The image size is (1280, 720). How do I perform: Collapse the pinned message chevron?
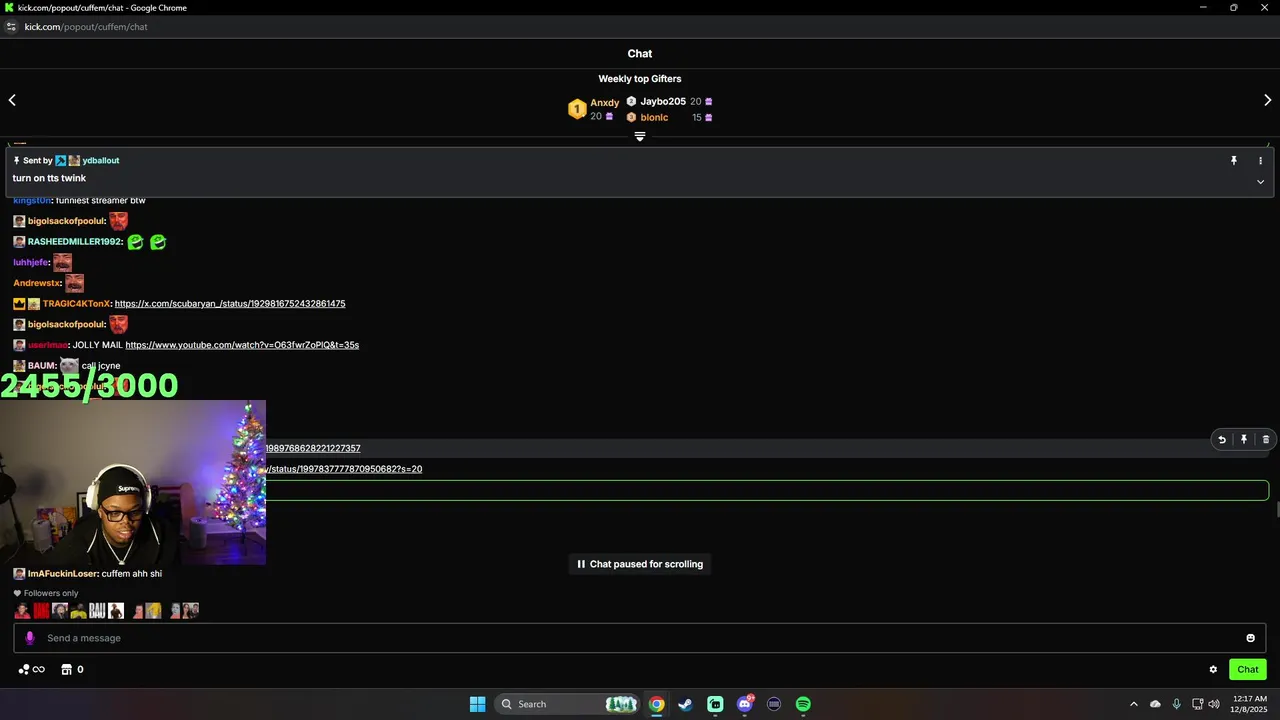tap(1260, 182)
